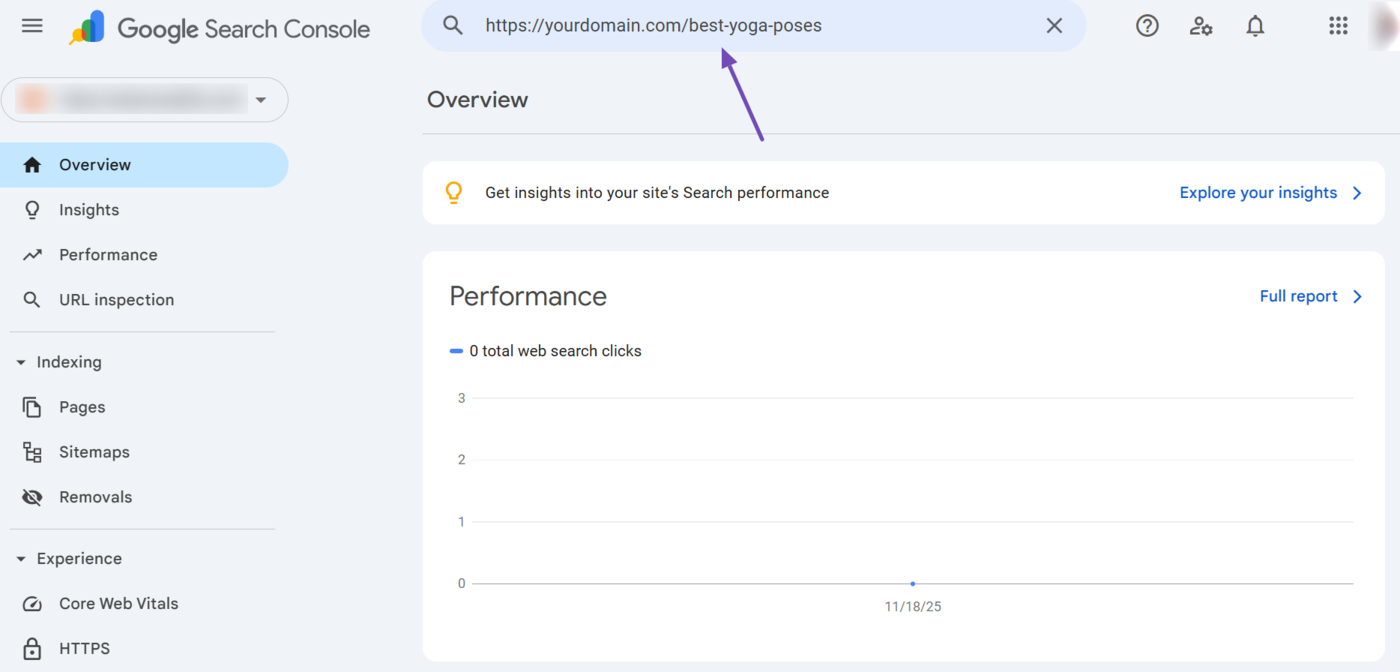The height and width of the screenshot is (672, 1400).
Task: Open the Google apps grid
Action: (x=1339, y=26)
